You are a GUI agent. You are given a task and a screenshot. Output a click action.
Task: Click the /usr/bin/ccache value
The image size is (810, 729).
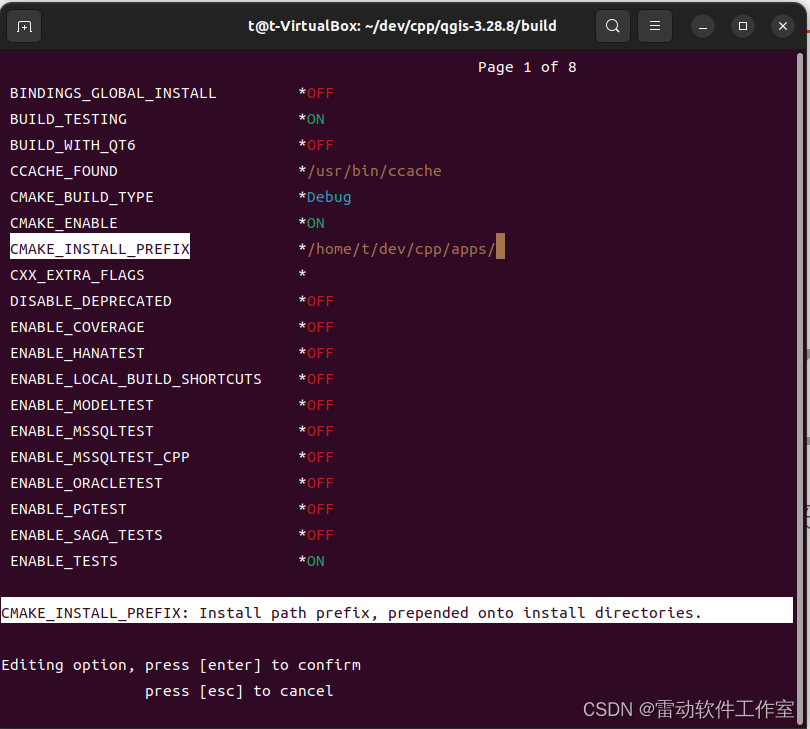coord(374,171)
